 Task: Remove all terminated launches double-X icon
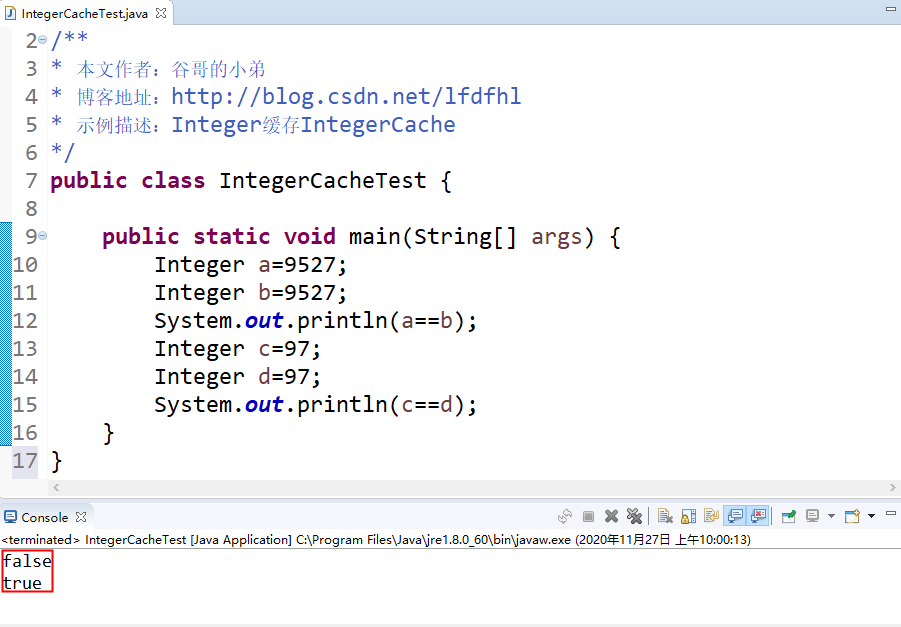pyautogui.click(x=634, y=516)
